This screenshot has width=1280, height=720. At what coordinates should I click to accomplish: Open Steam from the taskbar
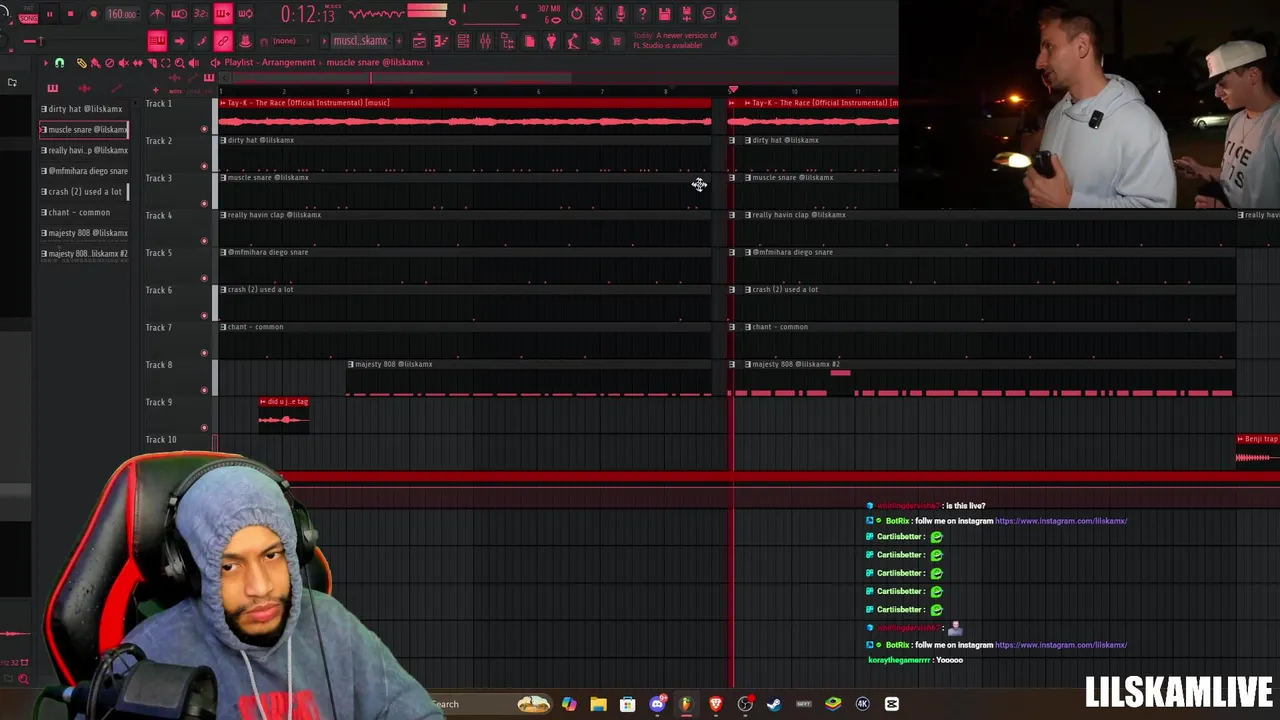[774, 704]
